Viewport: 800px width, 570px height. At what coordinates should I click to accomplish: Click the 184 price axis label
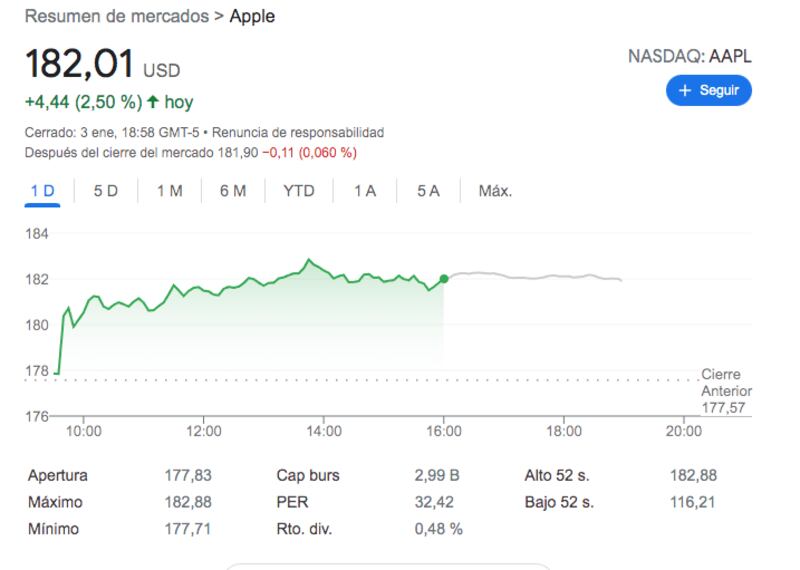[37, 234]
